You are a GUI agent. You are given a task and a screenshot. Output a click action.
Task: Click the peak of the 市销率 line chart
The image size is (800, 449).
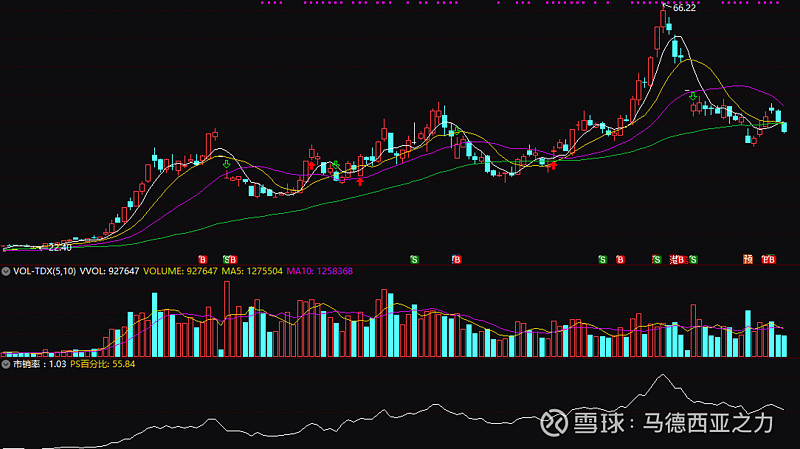pyautogui.click(x=662, y=376)
